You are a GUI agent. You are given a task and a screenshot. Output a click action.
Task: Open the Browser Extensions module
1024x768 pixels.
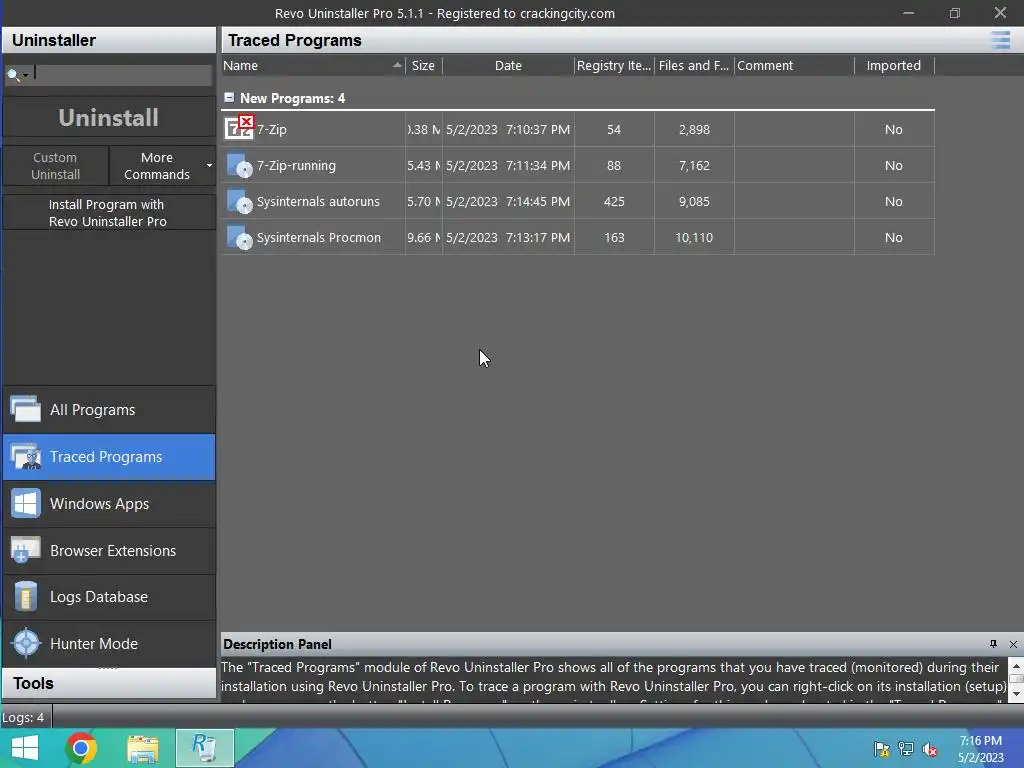[108, 551]
